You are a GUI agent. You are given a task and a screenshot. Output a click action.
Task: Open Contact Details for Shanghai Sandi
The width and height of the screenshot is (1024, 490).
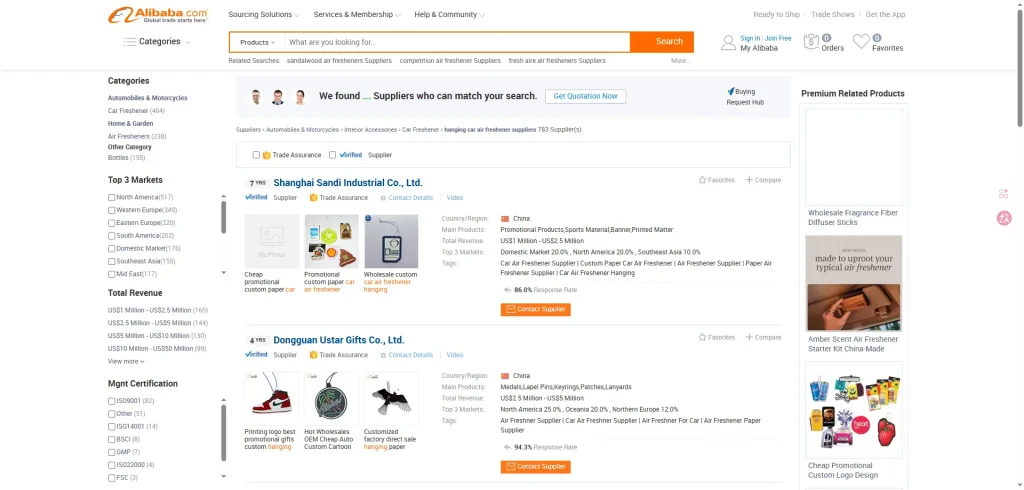coord(410,198)
